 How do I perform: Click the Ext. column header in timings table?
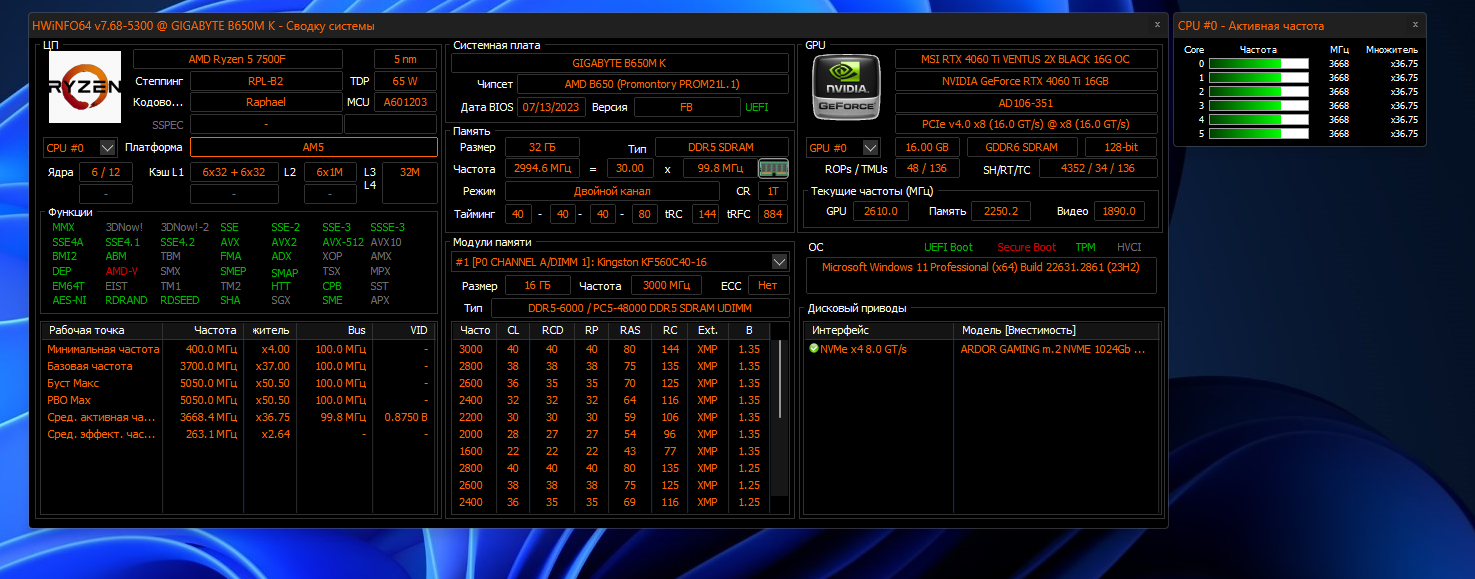click(708, 330)
